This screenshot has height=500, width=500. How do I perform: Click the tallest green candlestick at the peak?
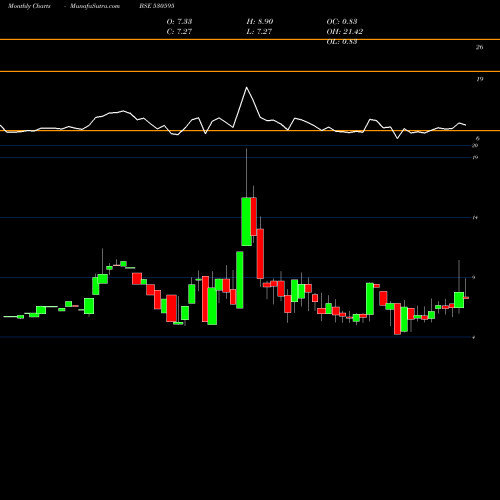[246, 222]
